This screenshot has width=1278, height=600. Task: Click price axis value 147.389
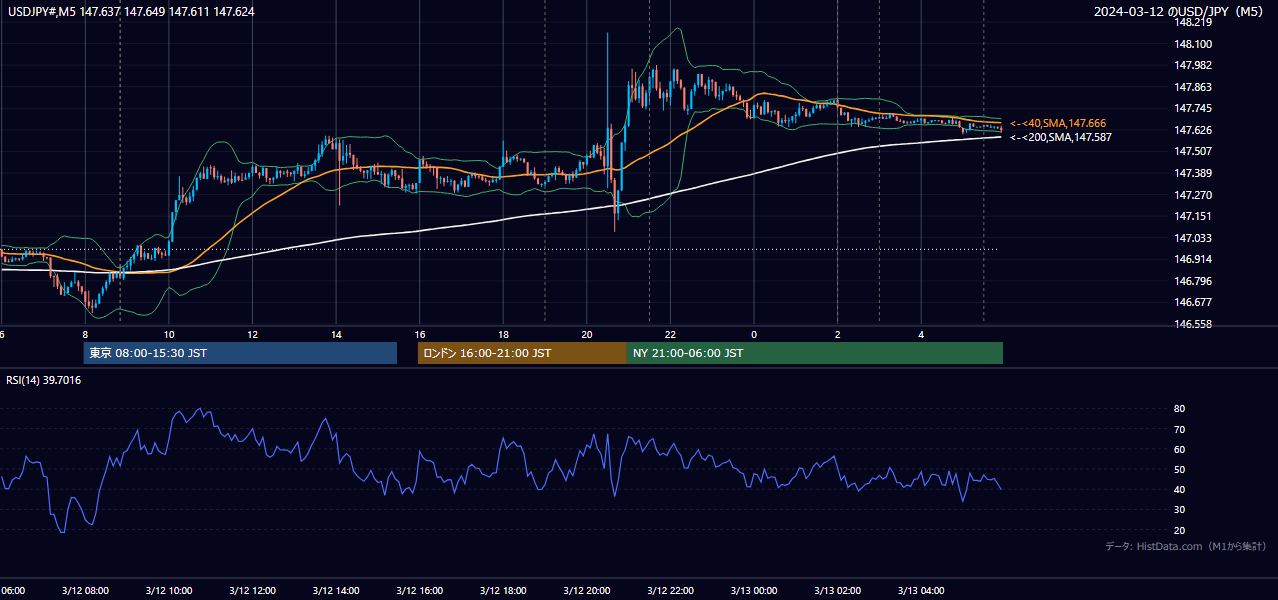click(1194, 173)
